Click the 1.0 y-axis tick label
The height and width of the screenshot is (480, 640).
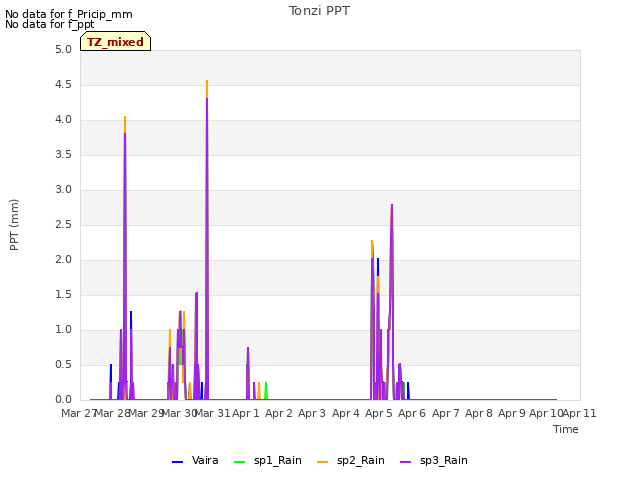click(x=63, y=329)
